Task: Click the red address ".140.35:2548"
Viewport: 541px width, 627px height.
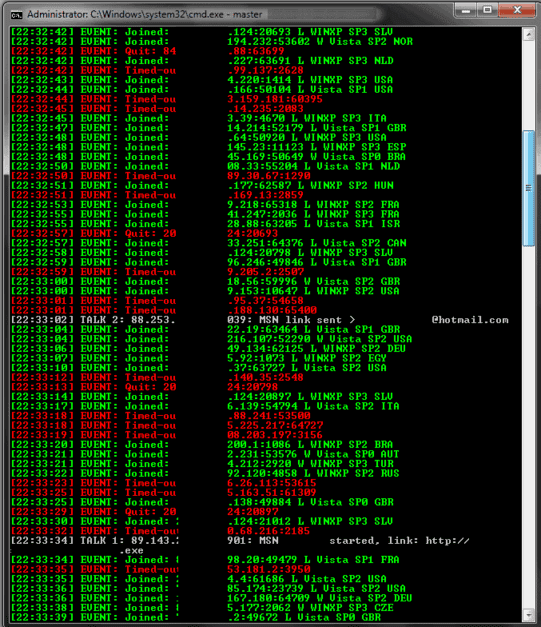Action: pos(266,377)
